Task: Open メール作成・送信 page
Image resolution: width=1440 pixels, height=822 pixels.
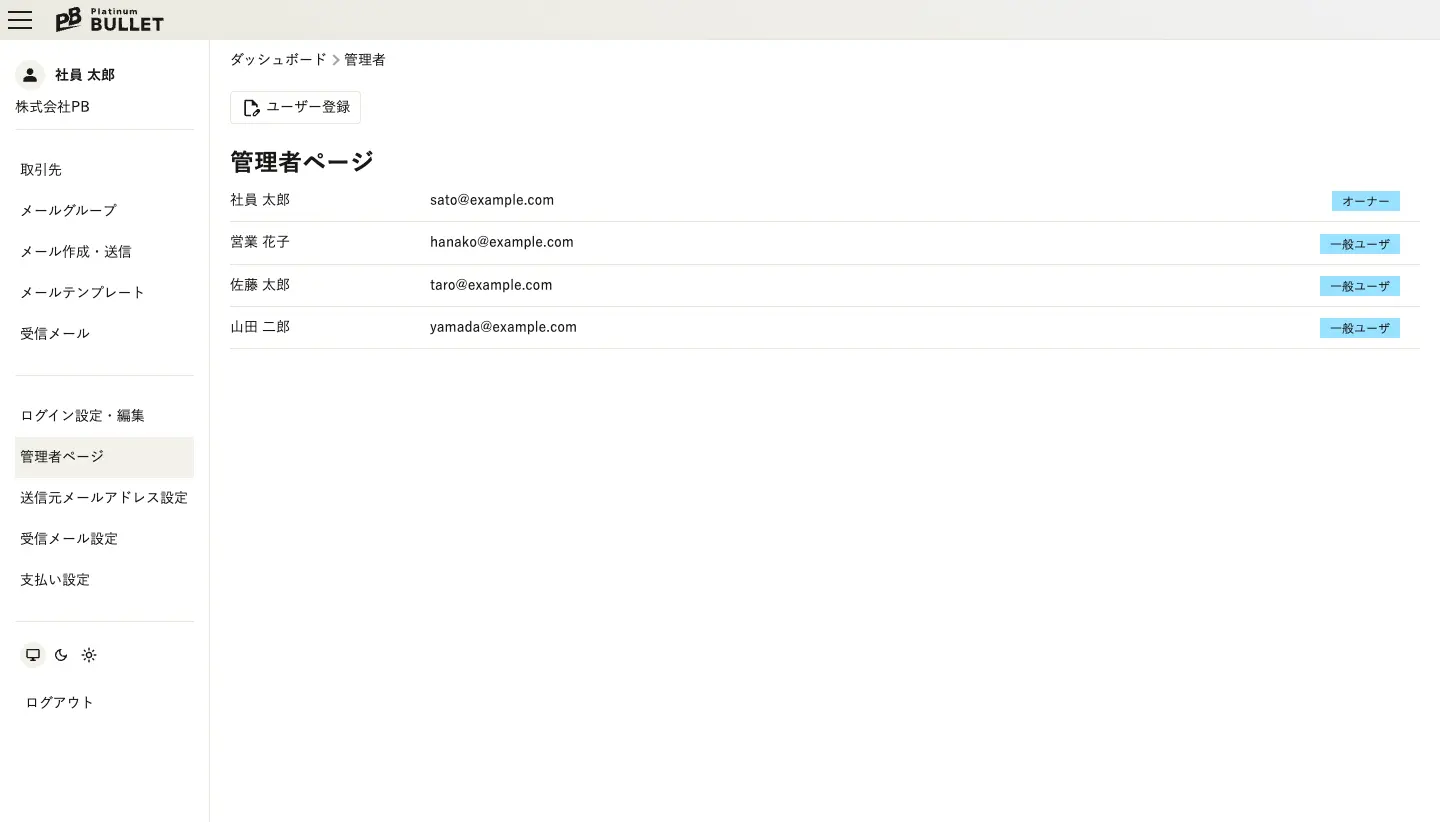Action: (76, 252)
